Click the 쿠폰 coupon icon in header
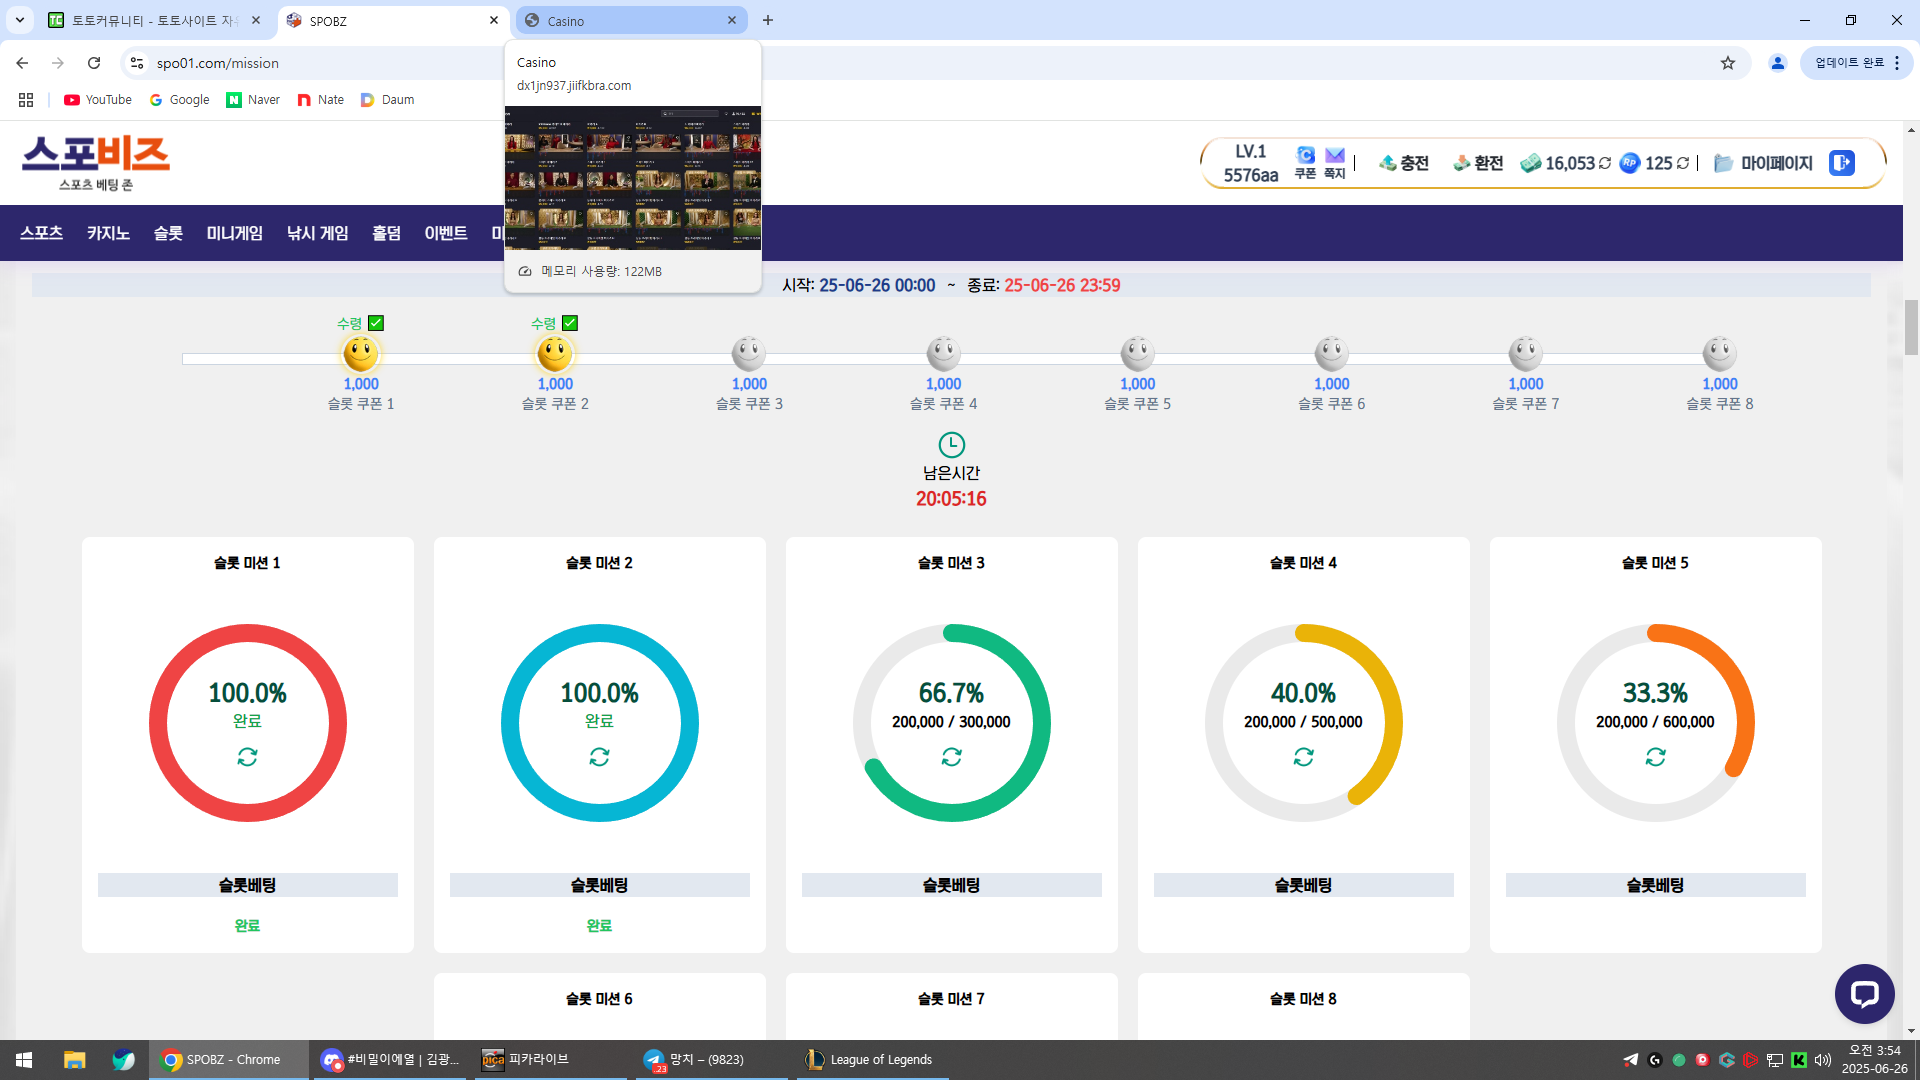The height and width of the screenshot is (1080, 1920). point(1305,162)
